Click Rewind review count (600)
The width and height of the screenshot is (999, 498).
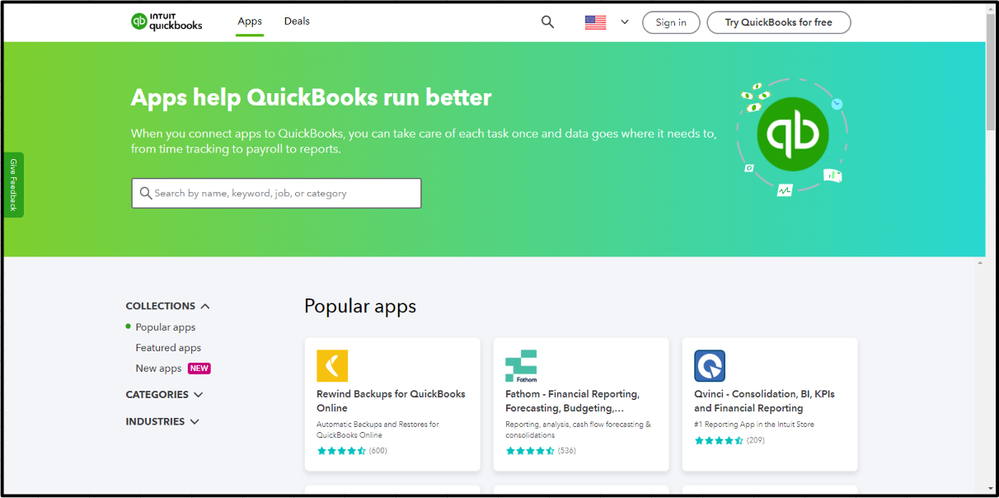tap(378, 451)
